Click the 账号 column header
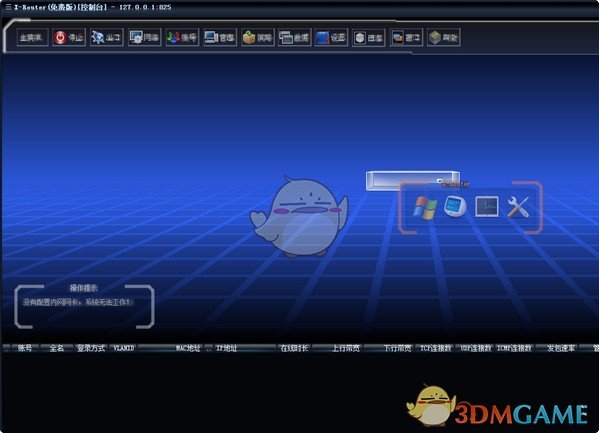Screen dimensions: 599x433 [25, 348]
